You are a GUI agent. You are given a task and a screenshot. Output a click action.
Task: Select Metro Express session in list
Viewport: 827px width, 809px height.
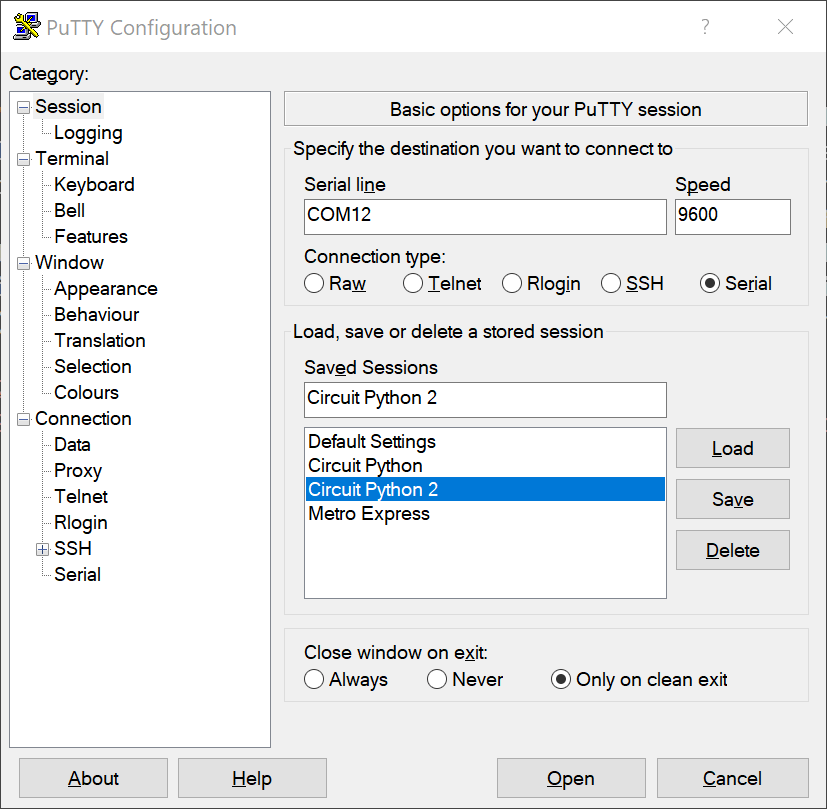(485, 514)
